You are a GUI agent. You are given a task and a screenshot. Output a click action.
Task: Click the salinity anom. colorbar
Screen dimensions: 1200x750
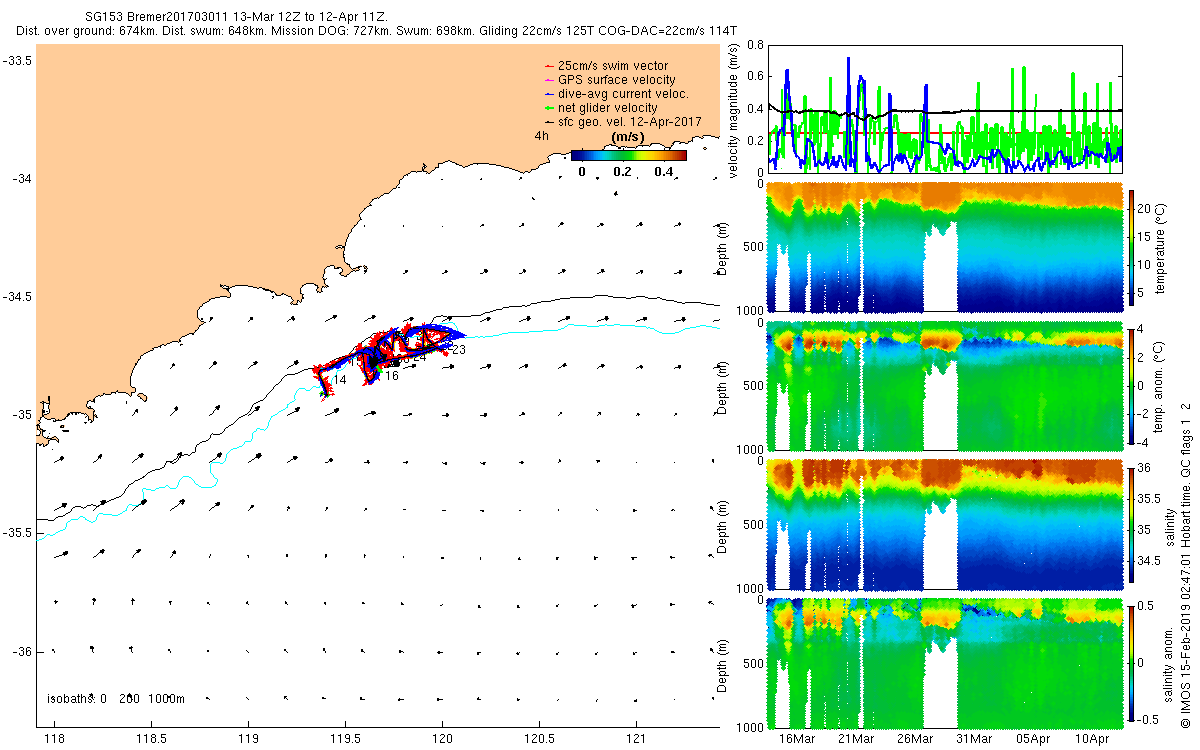(x=1134, y=664)
